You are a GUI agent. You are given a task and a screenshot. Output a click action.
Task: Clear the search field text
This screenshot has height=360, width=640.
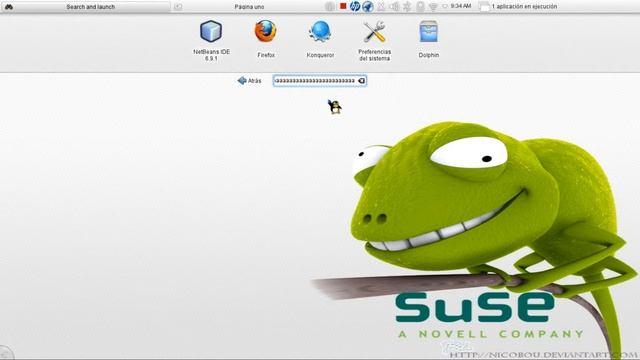point(361,81)
